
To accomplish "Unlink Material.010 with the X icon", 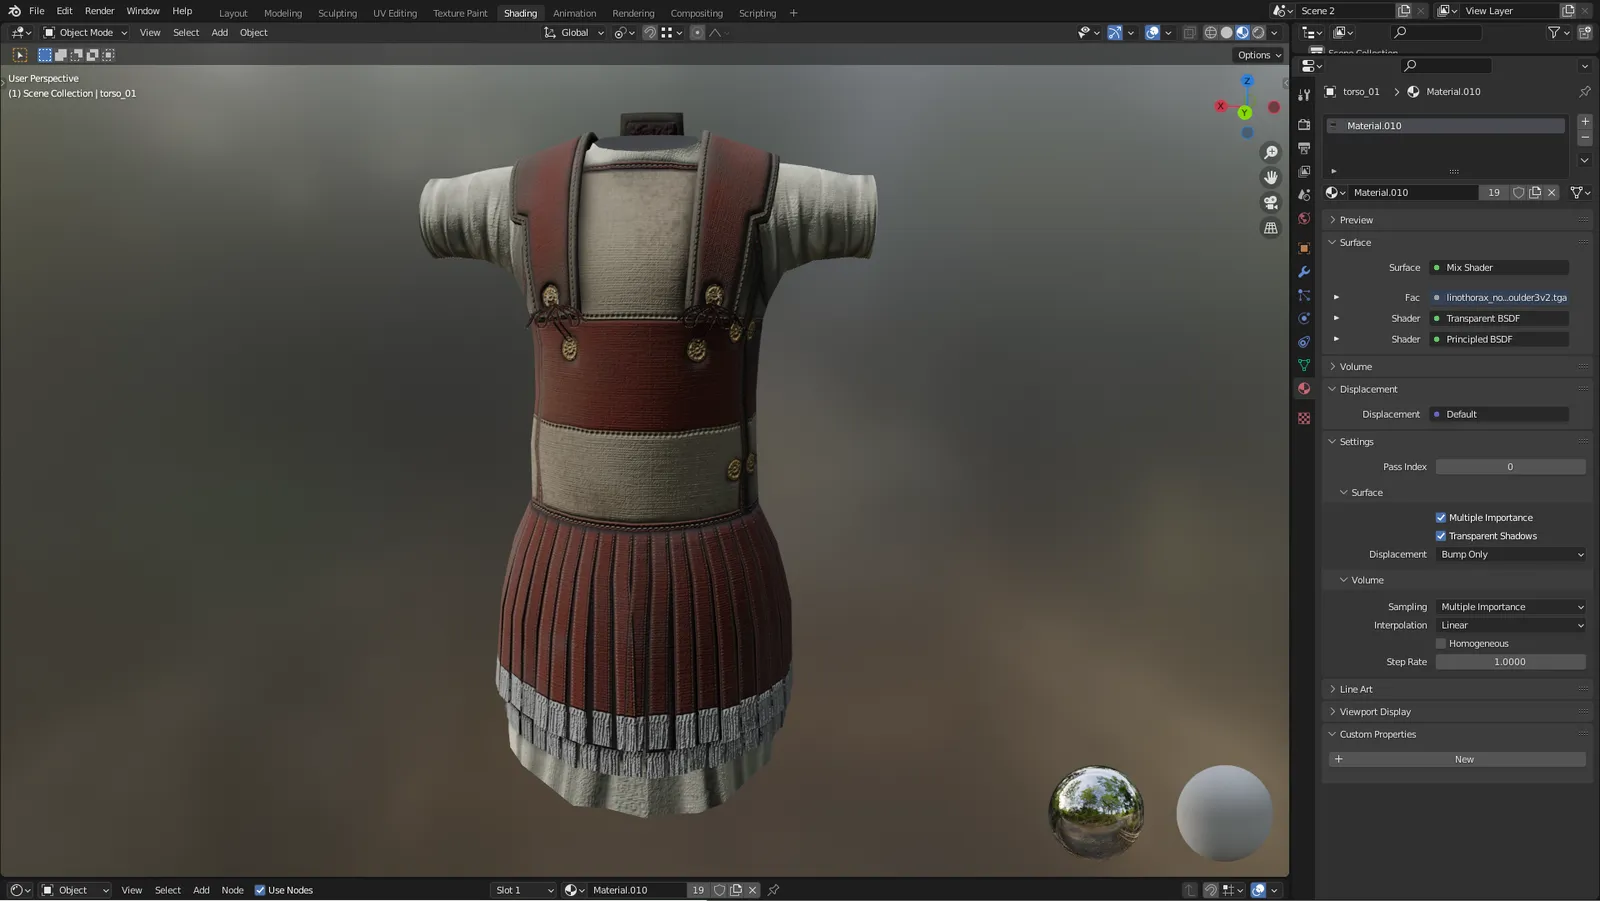I will [x=1552, y=192].
